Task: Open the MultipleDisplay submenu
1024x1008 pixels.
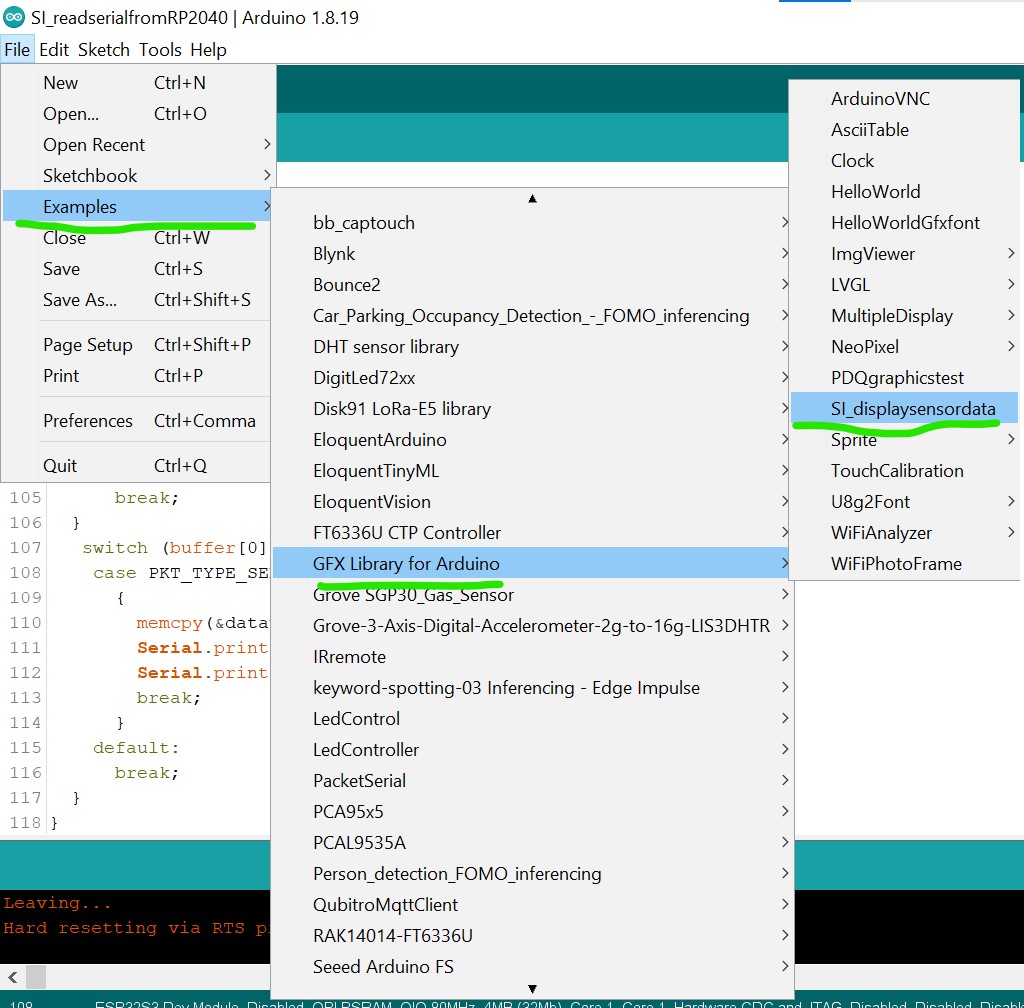Action: pyautogui.click(x=904, y=315)
